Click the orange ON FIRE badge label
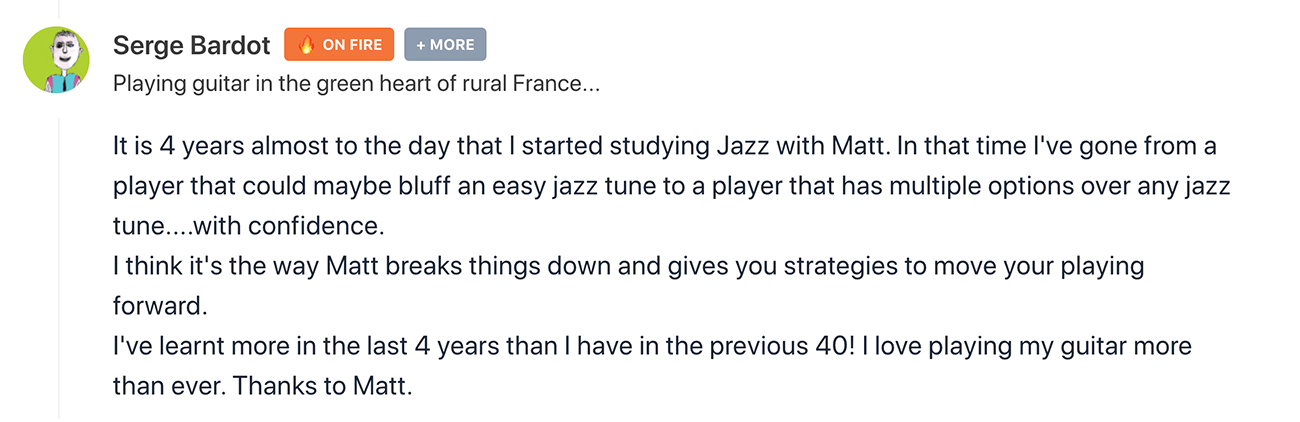 pos(341,45)
